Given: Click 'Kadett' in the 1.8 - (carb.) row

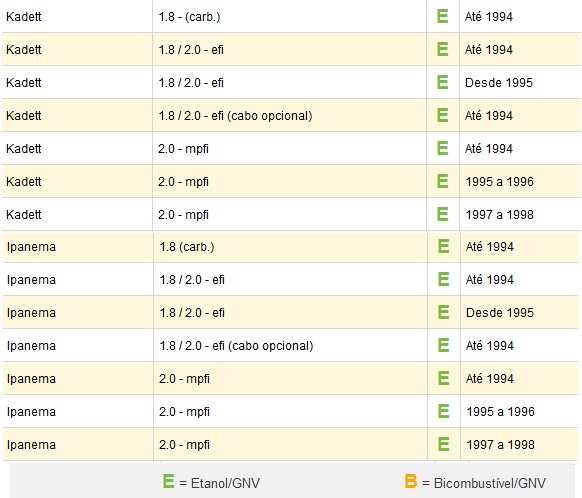Looking at the screenshot, I should tap(24, 17).
